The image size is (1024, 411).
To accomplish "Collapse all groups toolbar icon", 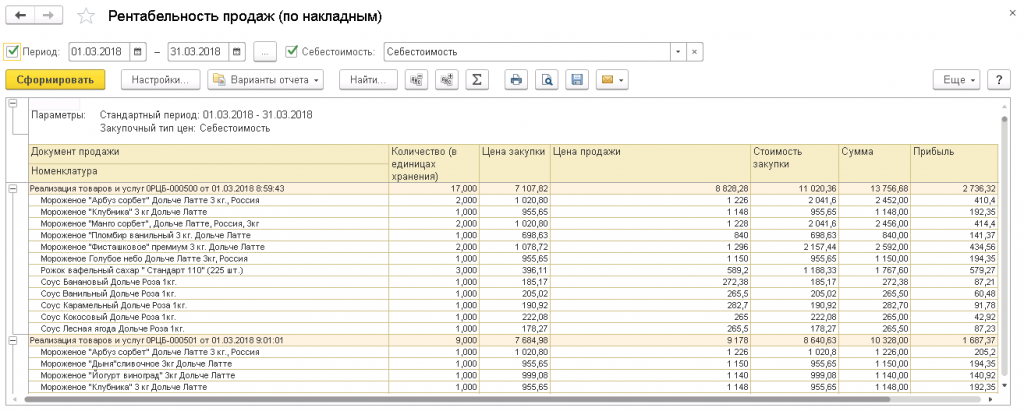I will 416,80.
